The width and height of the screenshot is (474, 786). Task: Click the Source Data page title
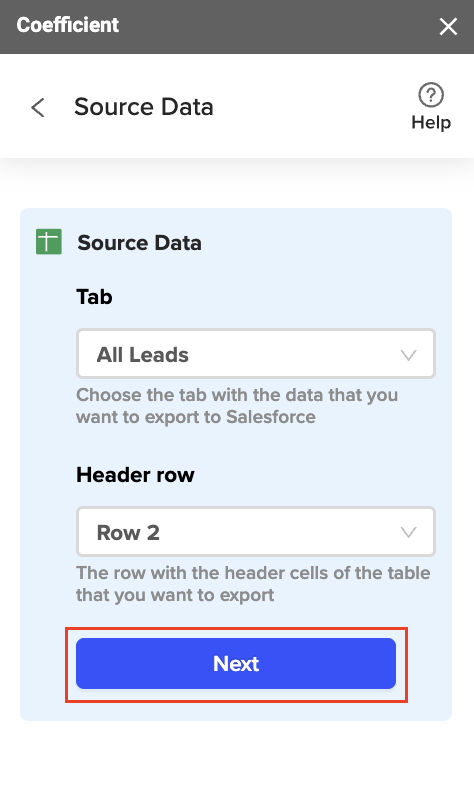point(144,107)
